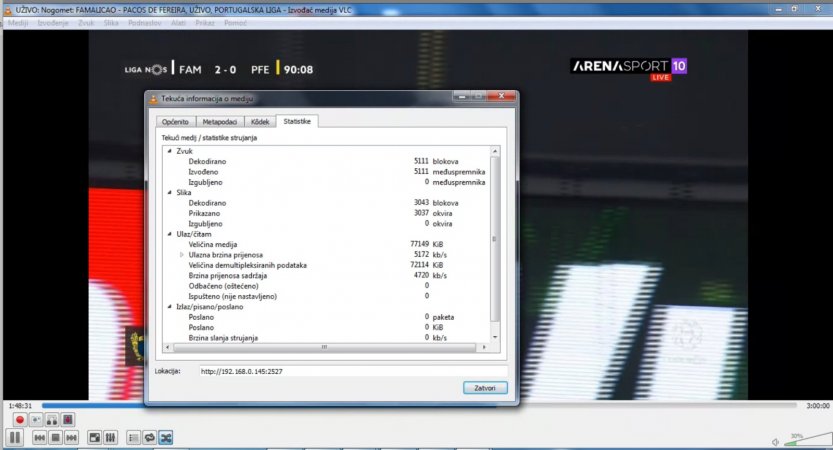Click the total time 3:00:00 label

point(817,405)
